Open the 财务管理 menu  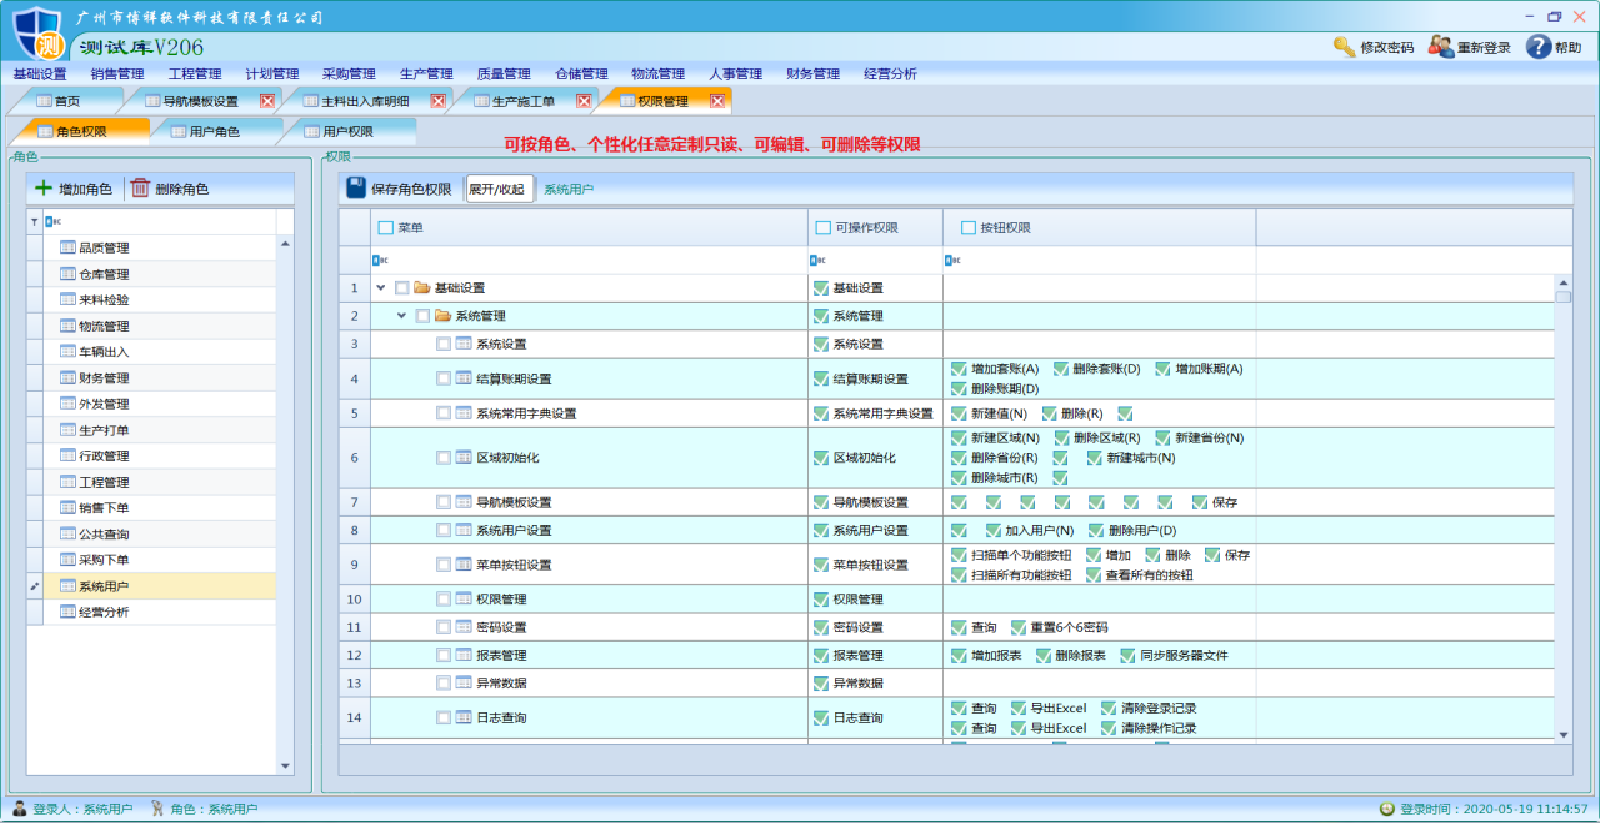pyautogui.click(x=813, y=73)
